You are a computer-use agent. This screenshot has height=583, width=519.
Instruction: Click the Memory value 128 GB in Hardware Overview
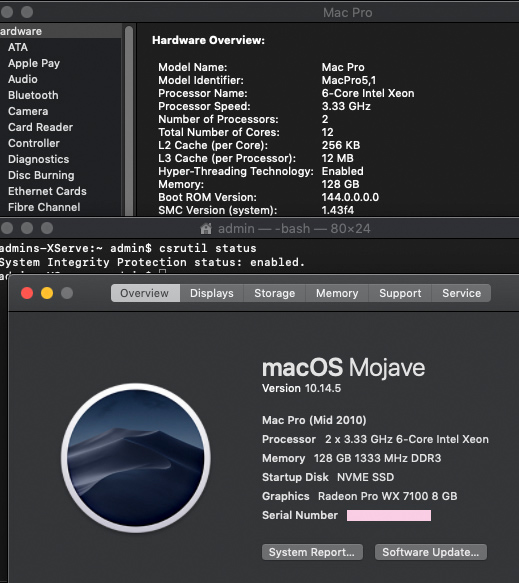341,184
